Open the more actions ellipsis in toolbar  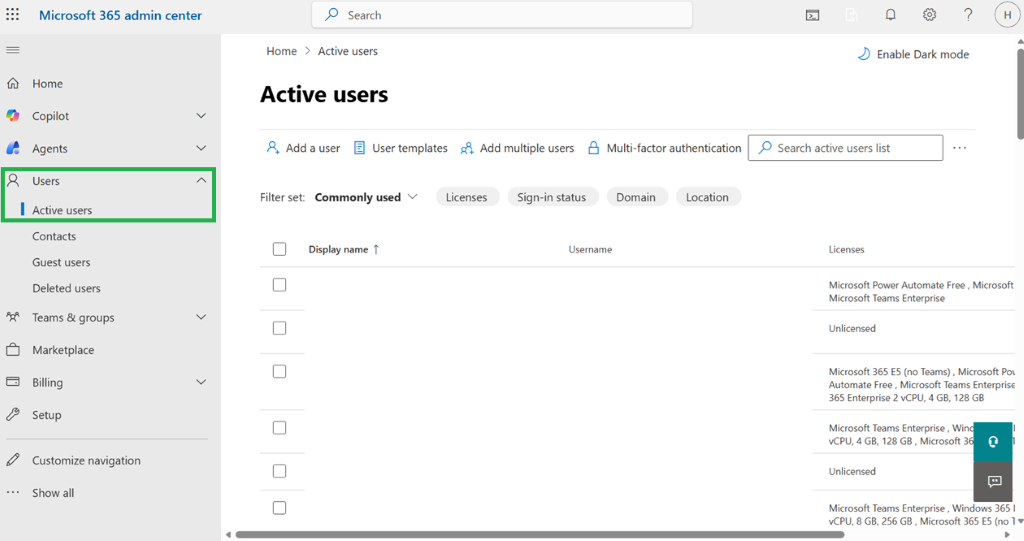[x=959, y=148]
